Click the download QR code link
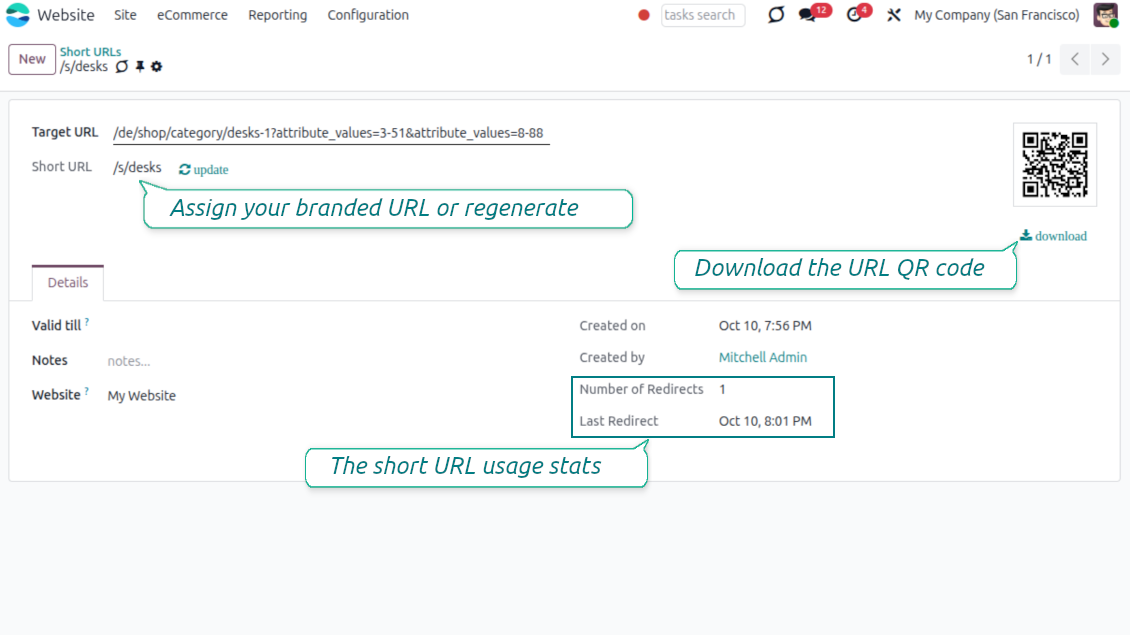The width and height of the screenshot is (1130, 635). [1053, 236]
